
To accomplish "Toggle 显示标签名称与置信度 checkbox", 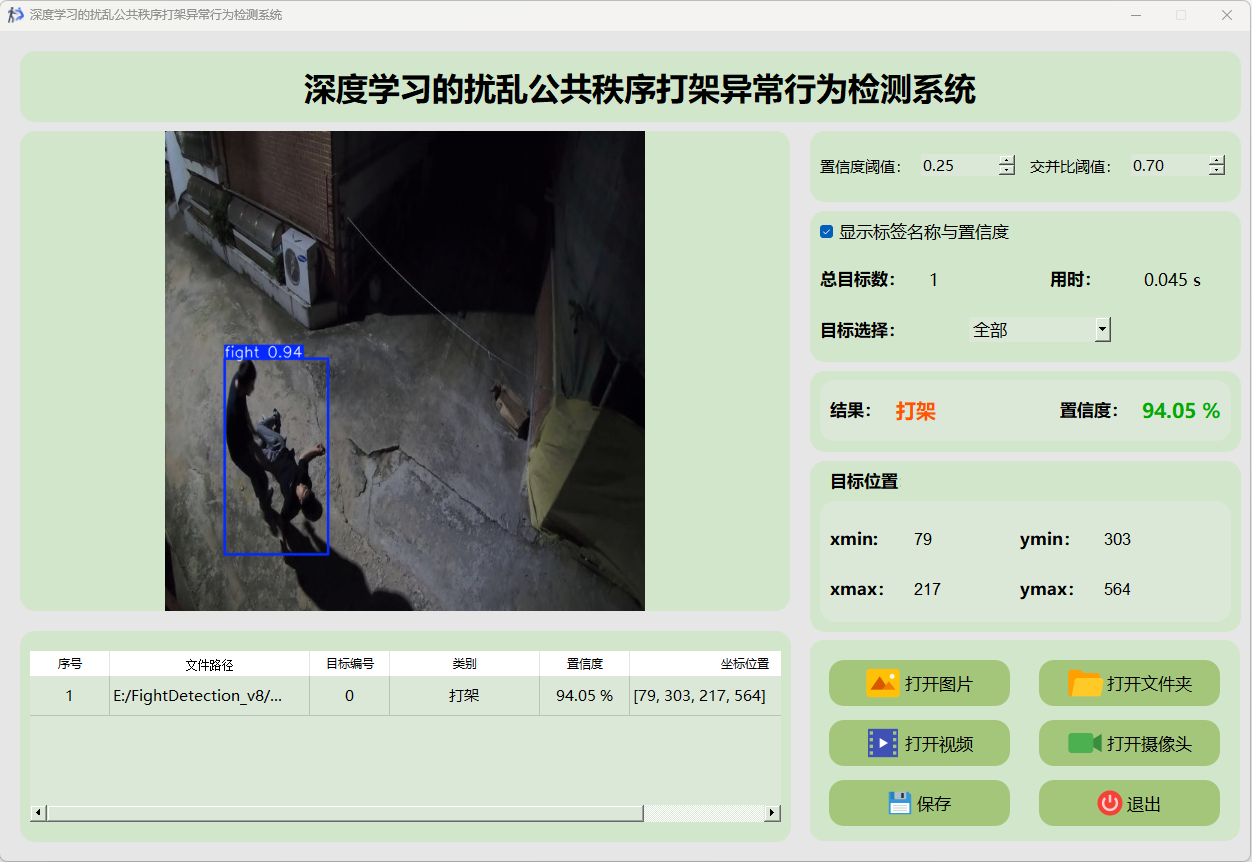I will click(827, 232).
